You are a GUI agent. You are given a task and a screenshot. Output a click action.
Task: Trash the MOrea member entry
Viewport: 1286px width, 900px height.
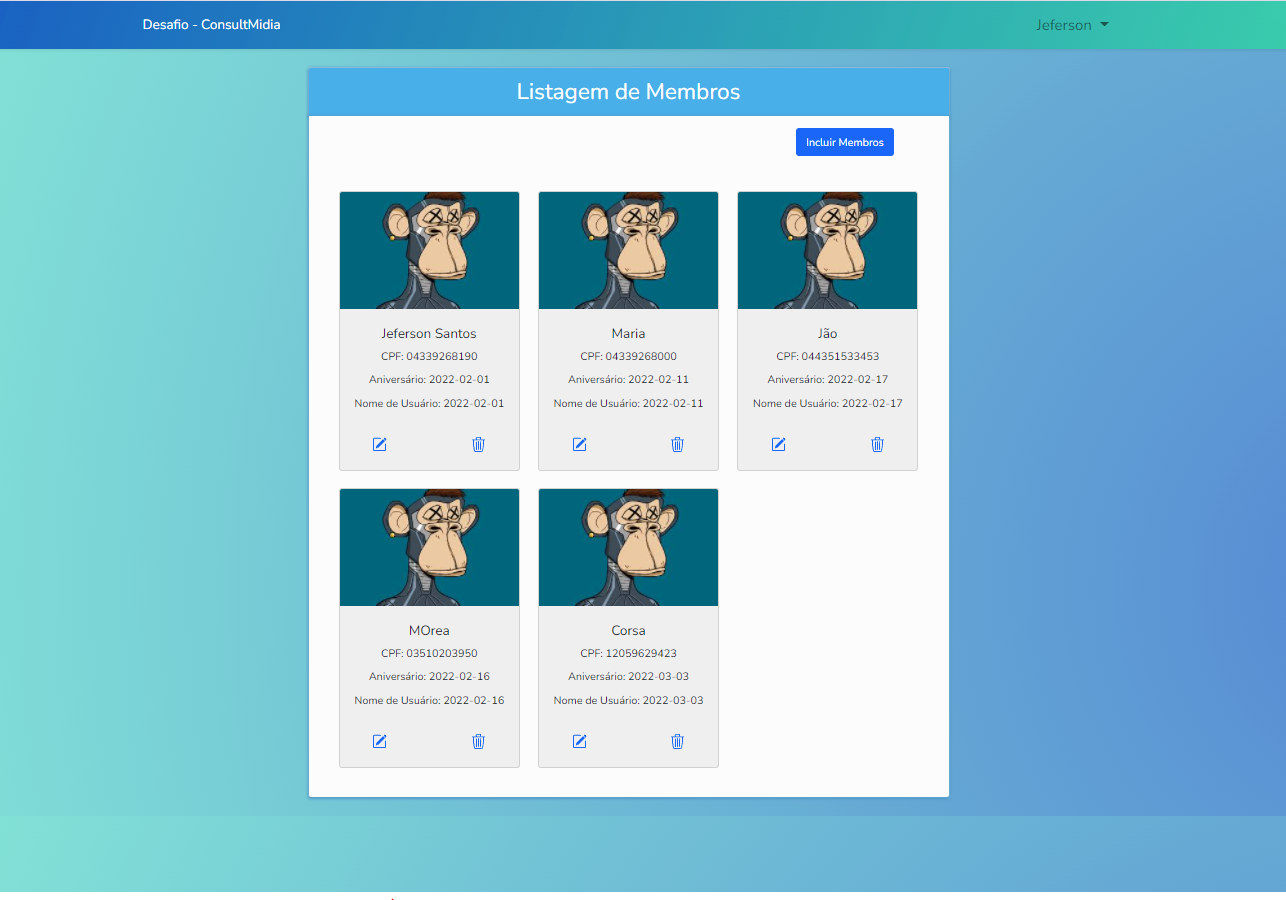(x=478, y=741)
